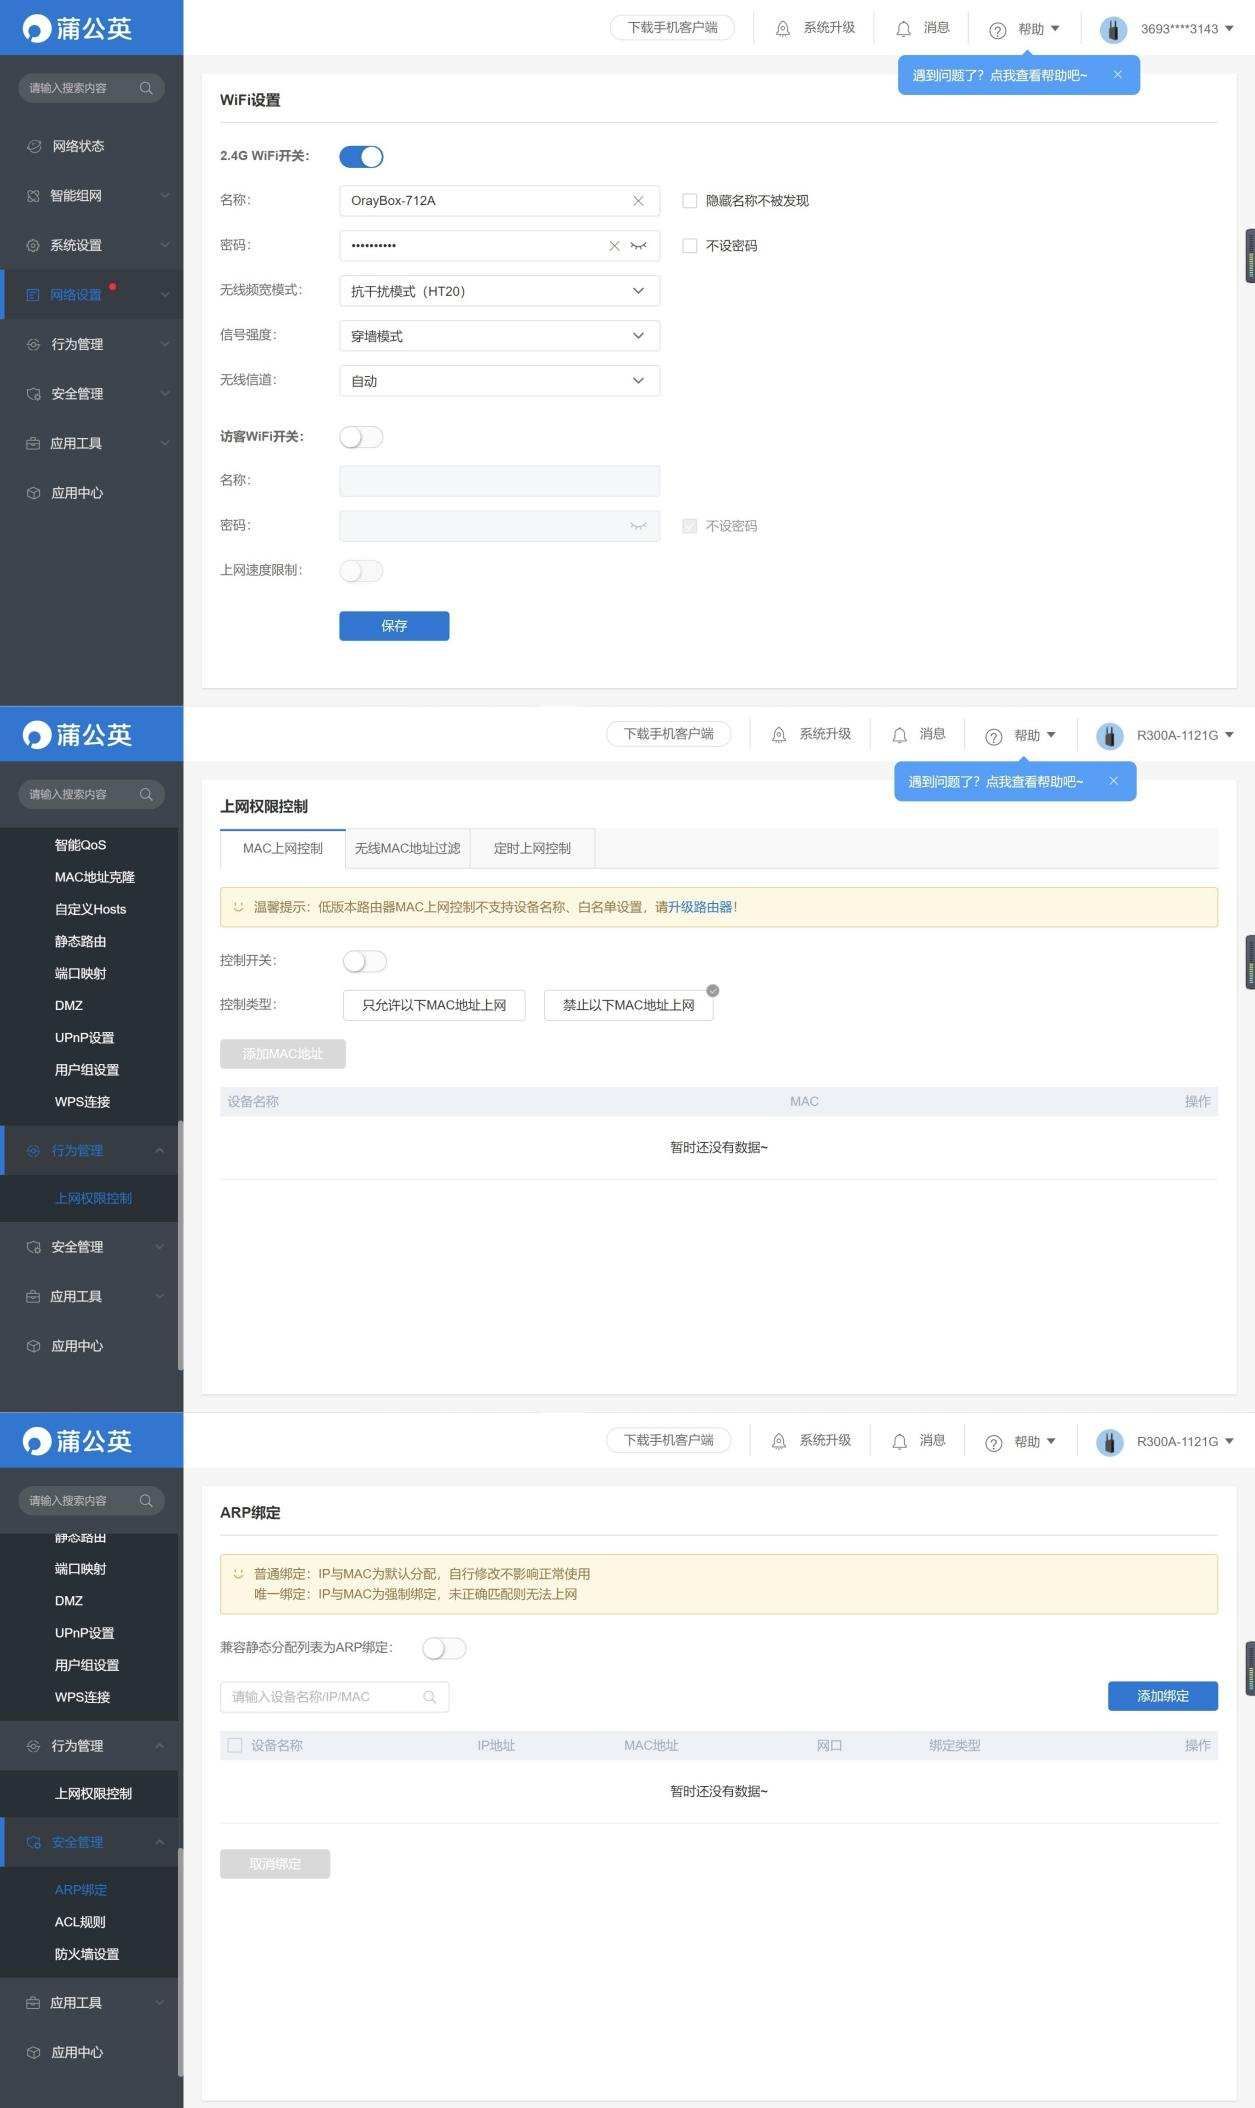Turn off the 2.4G WiFi switch
Screen dimensions: 1255x2108
[361, 157]
